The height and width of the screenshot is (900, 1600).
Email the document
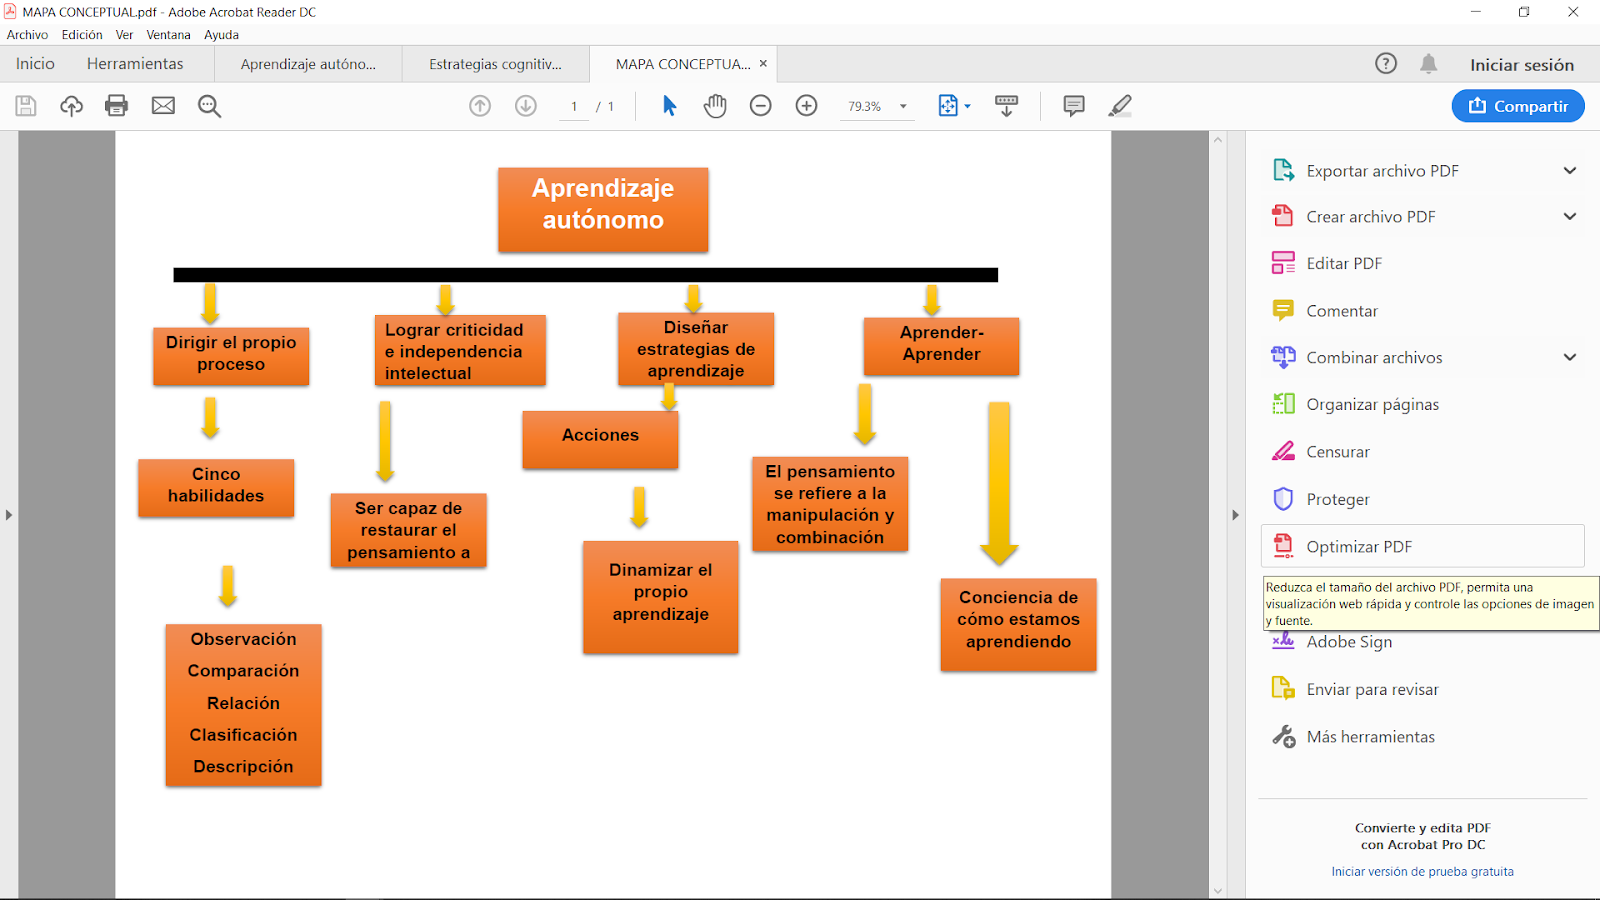pyautogui.click(x=163, y=106)
